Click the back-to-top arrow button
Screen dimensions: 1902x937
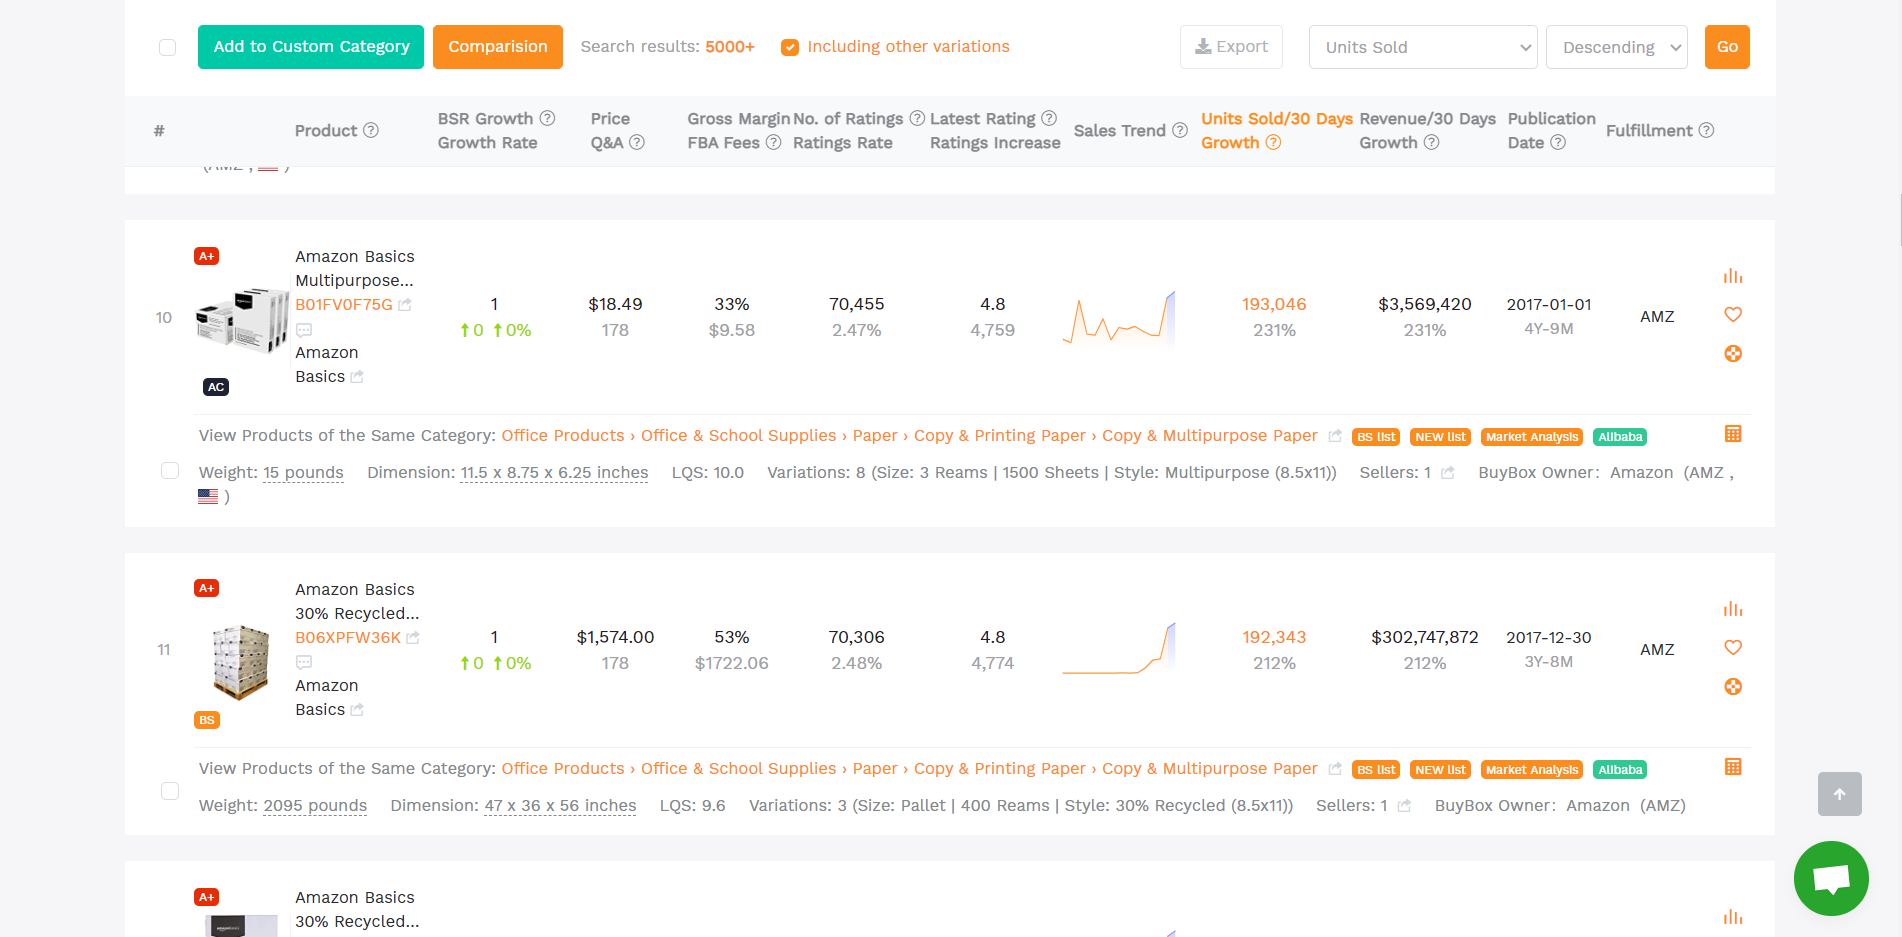(x=1839, y=794)
